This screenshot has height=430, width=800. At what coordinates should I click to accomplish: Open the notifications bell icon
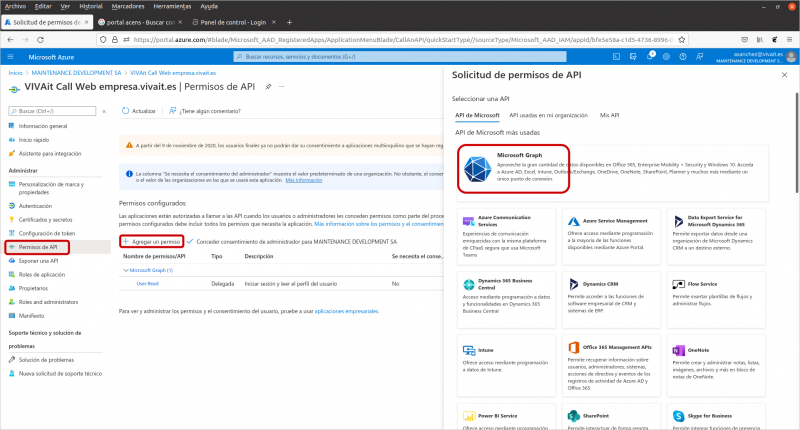650,57
